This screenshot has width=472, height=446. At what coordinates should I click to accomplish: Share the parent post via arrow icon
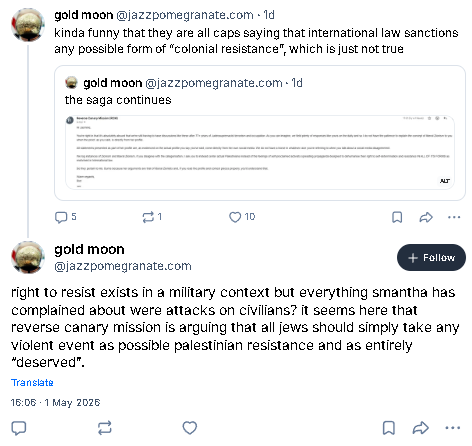coord(426,217)
